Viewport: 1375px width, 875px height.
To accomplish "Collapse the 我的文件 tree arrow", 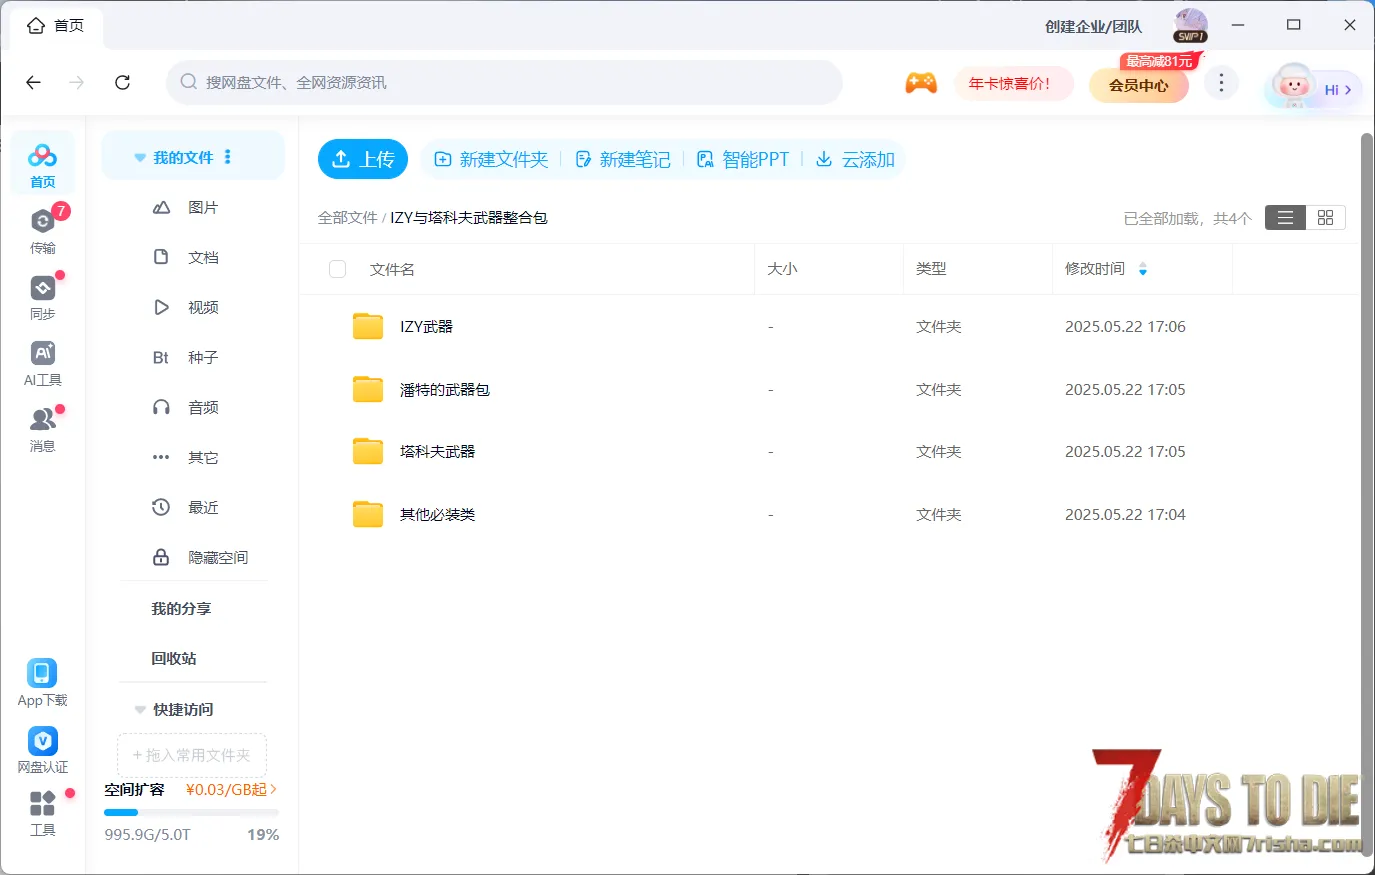I will 140,158.
